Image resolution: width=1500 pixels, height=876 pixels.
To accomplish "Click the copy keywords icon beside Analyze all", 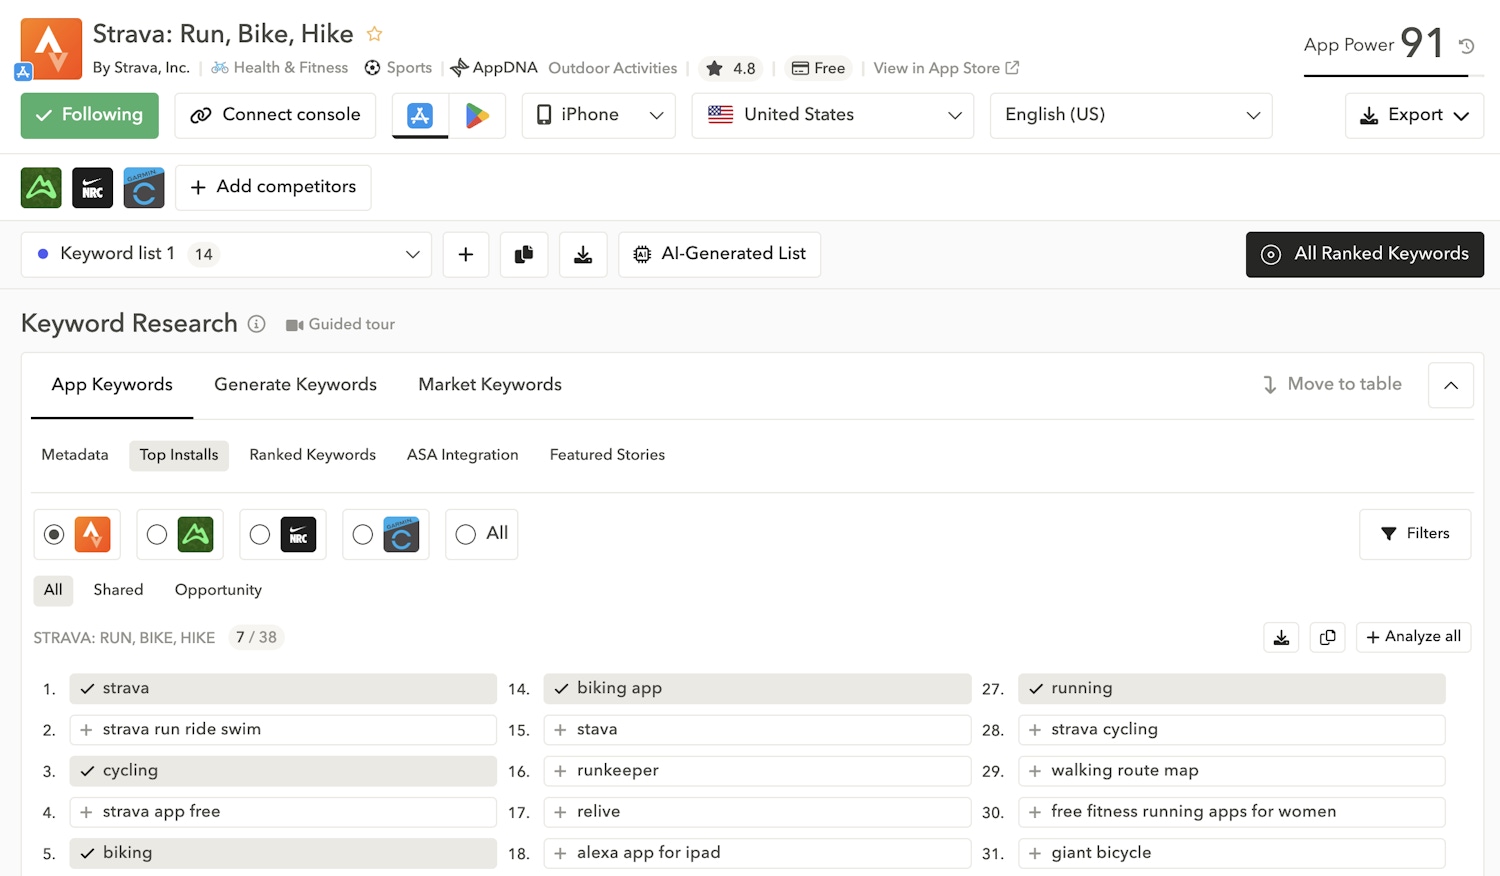I will click(x=1327, y=637).
